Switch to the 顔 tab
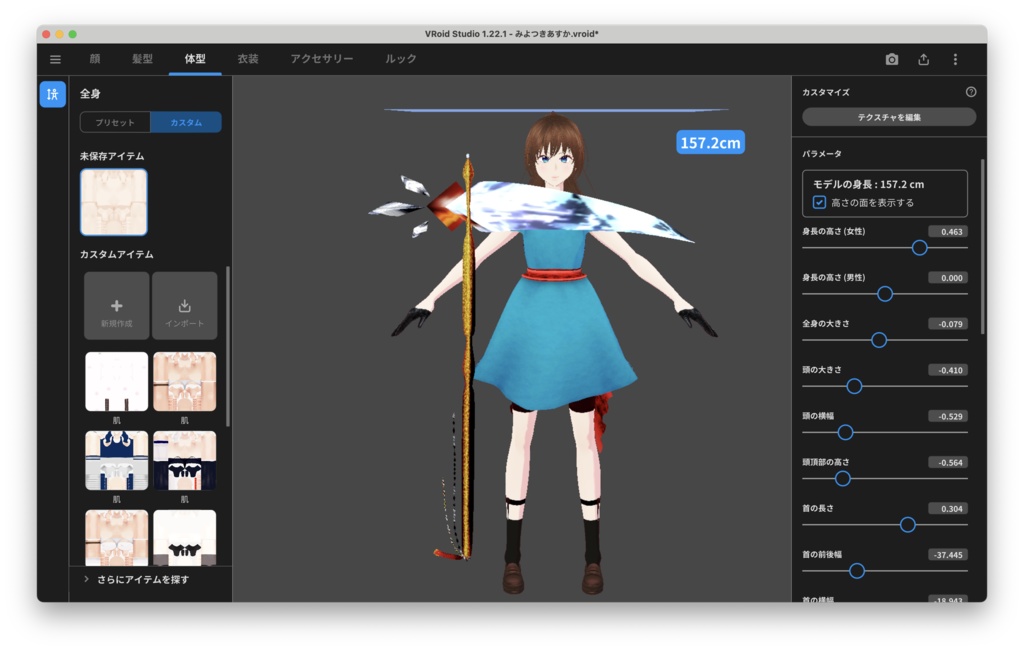Screen dimensions: 1024x651 [95, 59]
